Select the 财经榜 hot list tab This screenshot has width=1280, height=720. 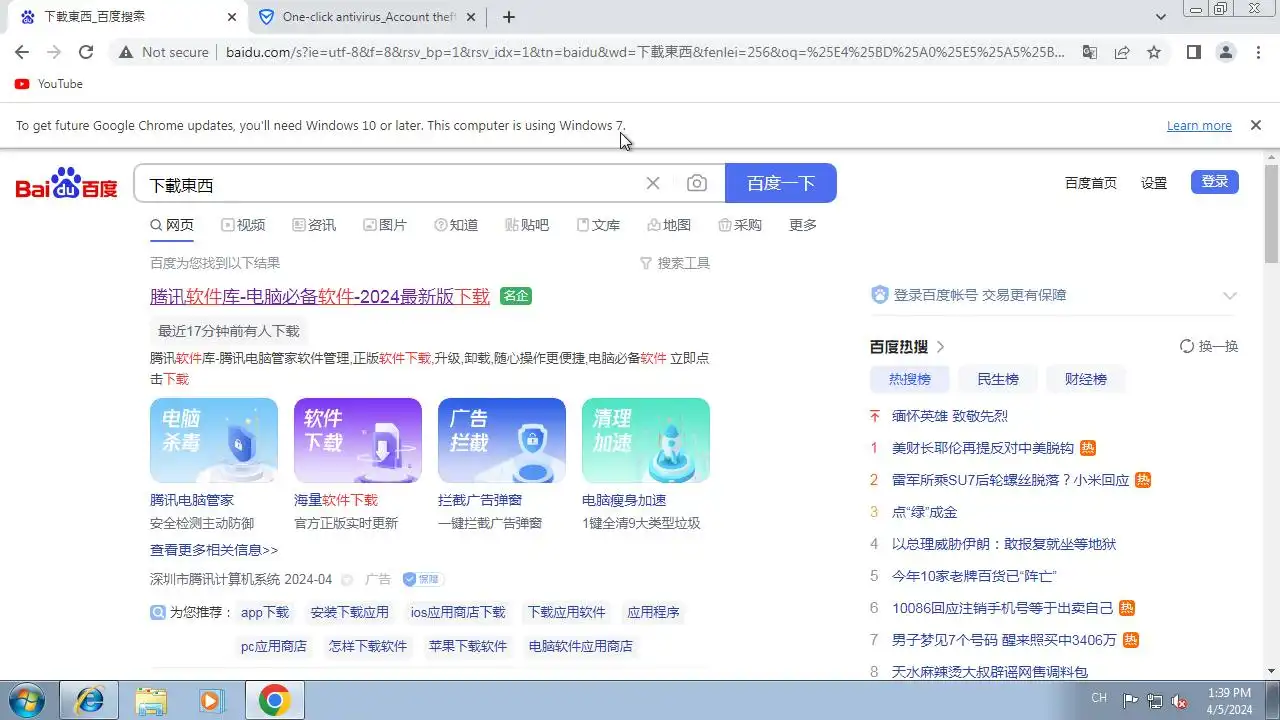click(1085, 379)
